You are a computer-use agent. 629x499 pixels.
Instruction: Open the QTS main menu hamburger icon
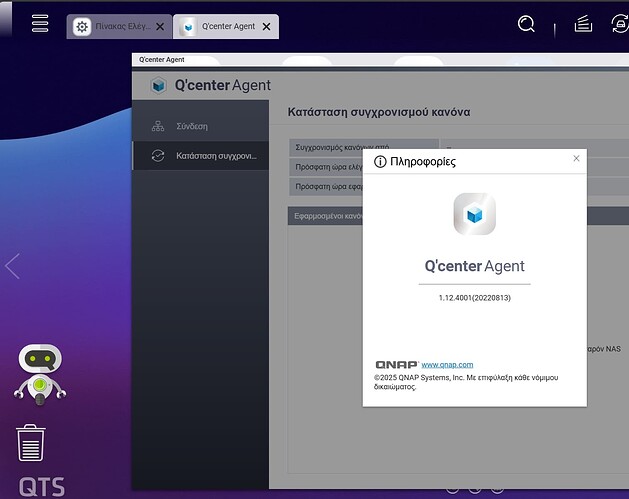(x=40, y=23)
